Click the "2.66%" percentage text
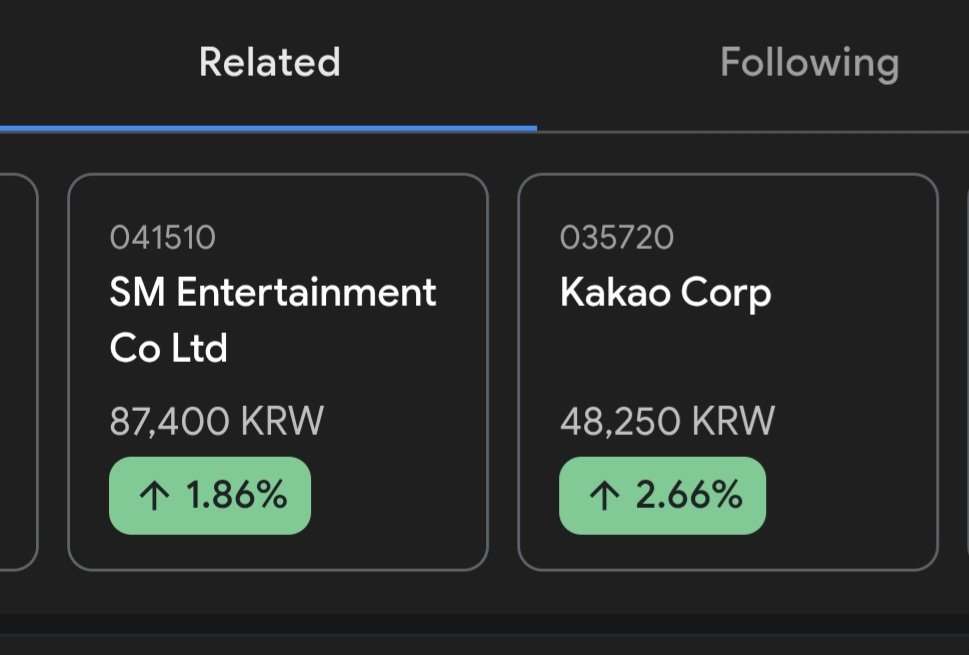 tap(689, 495)
